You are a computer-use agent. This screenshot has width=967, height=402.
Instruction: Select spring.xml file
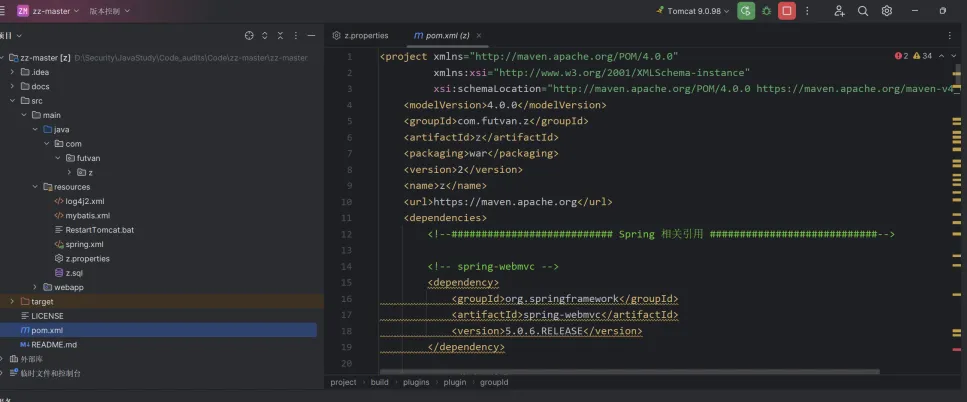(79, 244)
